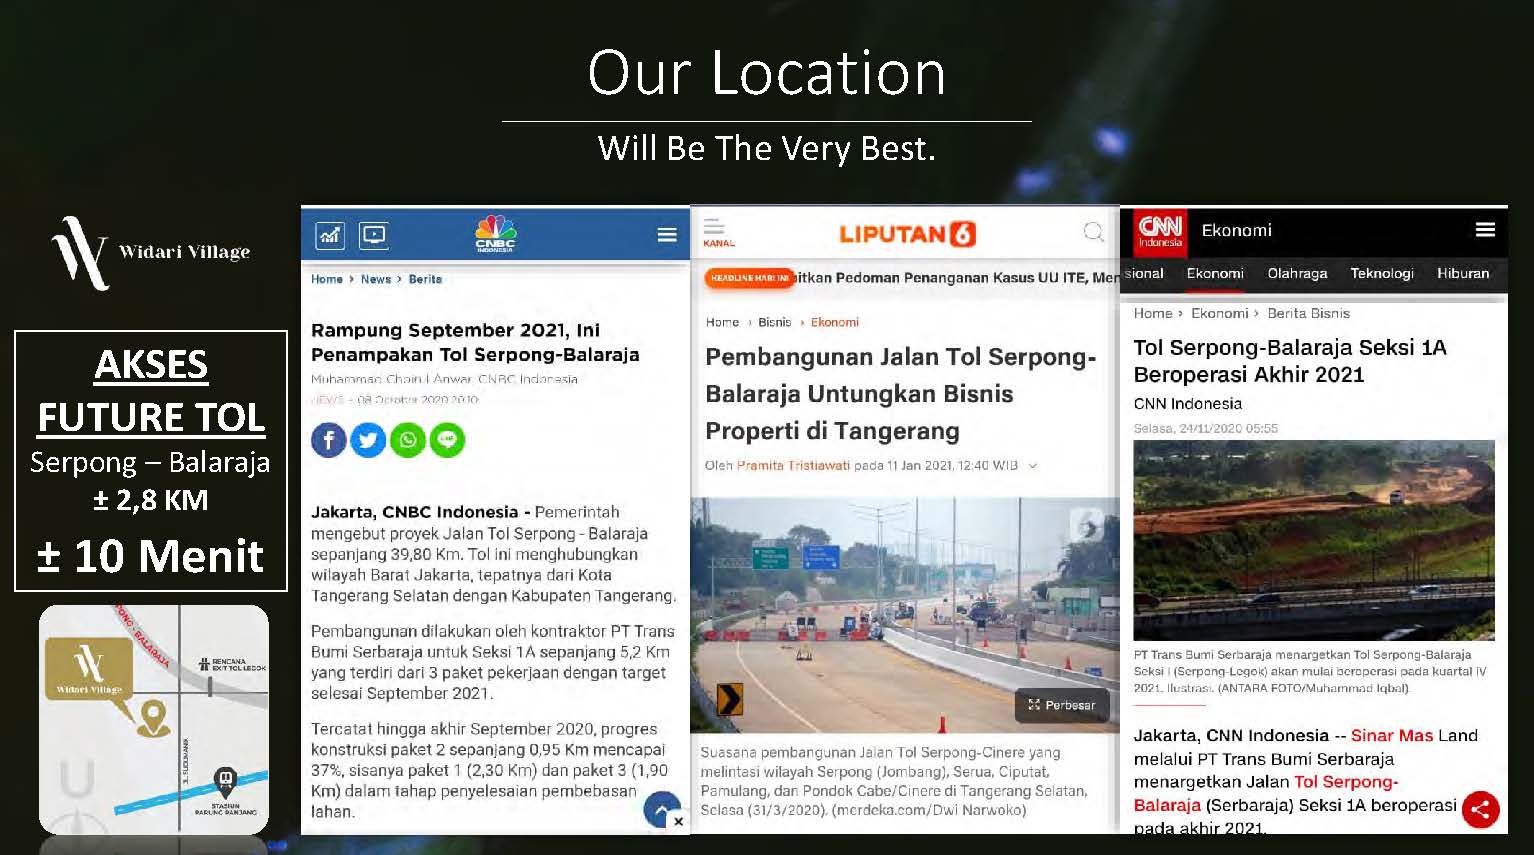Select the Olahraga tab on CNN
This screenshot has height=855, width=1534.
1297,274
